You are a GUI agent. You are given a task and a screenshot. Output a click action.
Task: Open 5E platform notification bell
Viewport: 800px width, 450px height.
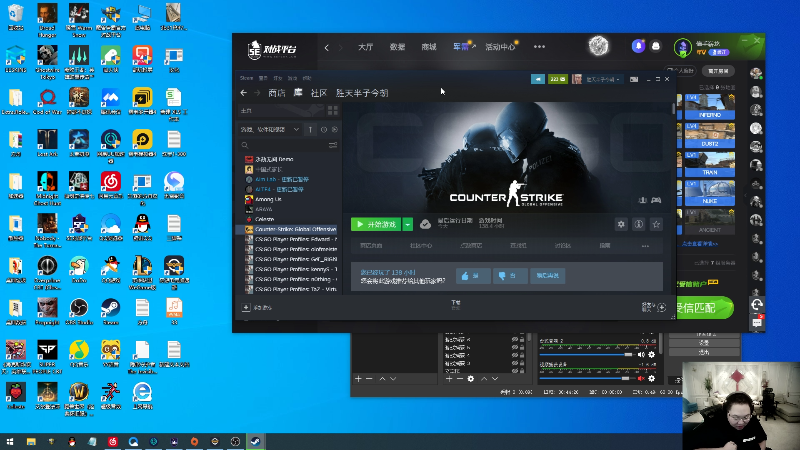click(x=638, y=46)
